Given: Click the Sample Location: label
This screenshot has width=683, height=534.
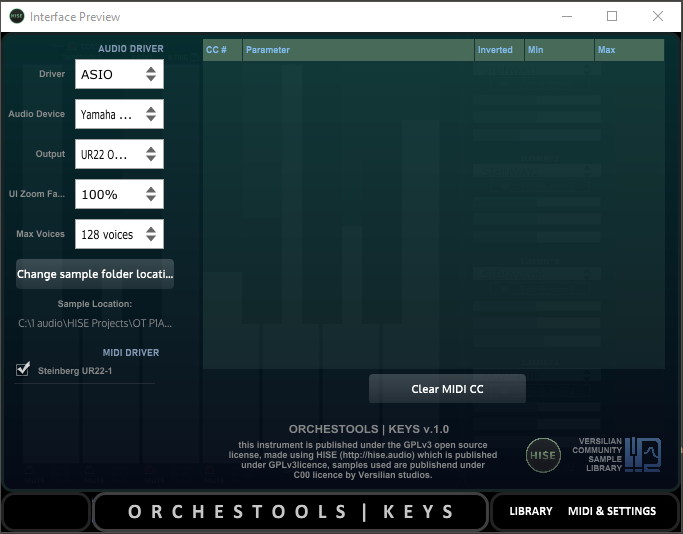Looking at the screenshot, I should pos(95,304).
